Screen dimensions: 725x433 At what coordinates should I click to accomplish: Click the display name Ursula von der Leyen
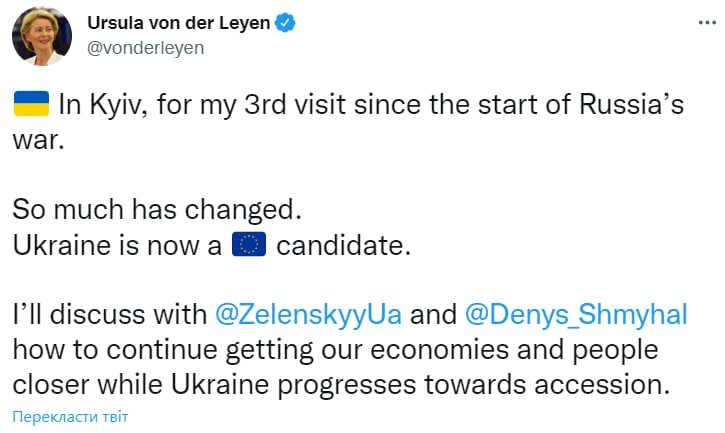point(178,22)
